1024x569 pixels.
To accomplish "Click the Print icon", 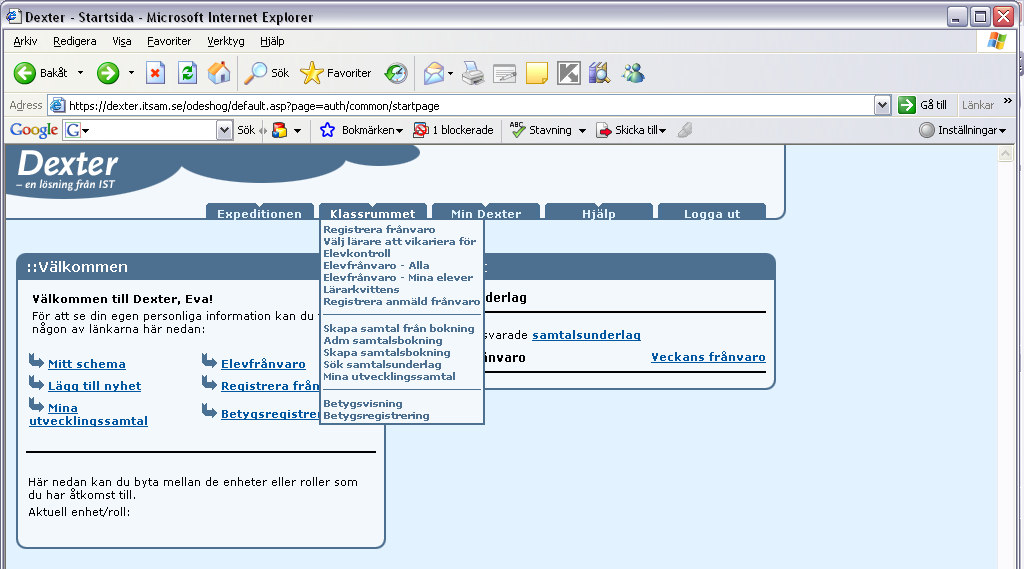I will [x=473, y=73].
